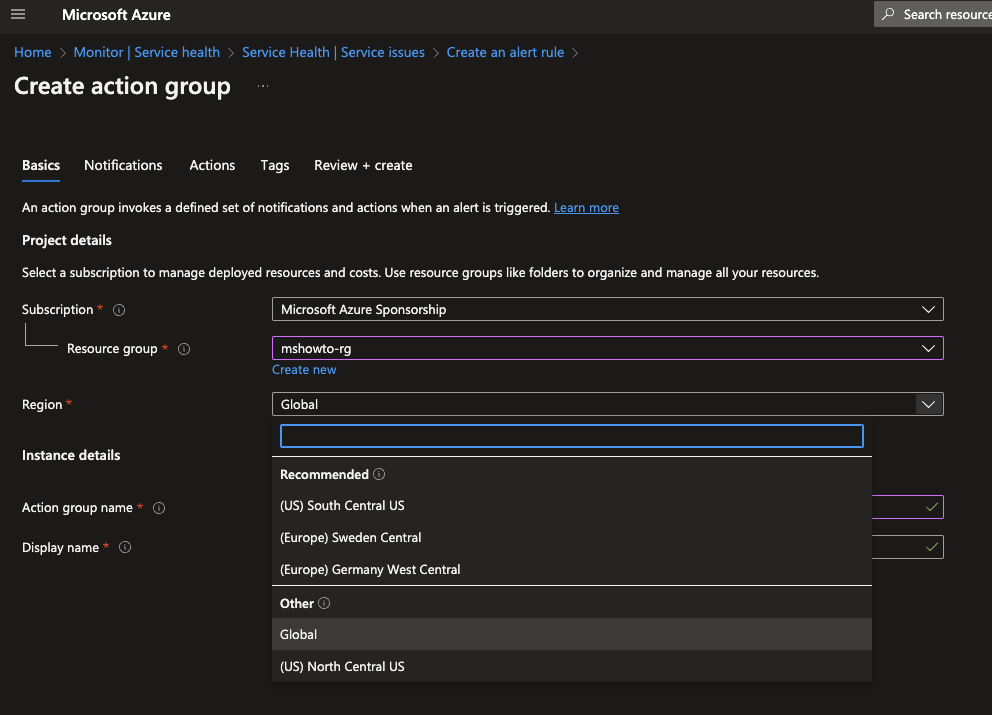Image resolution: width=992 pixels, height=715 pixels.
Task: Open the Resource group dropdown
Action: (607, 348)
